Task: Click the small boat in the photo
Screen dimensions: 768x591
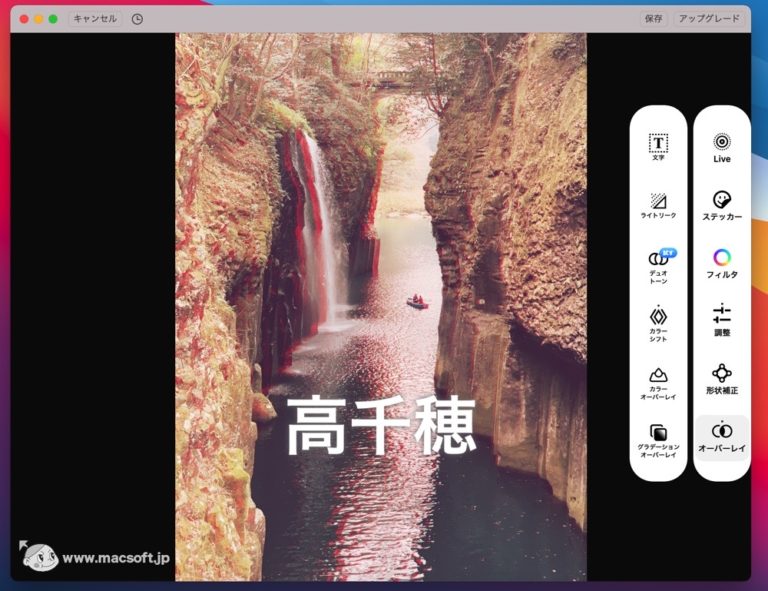Action: point(417,301)
